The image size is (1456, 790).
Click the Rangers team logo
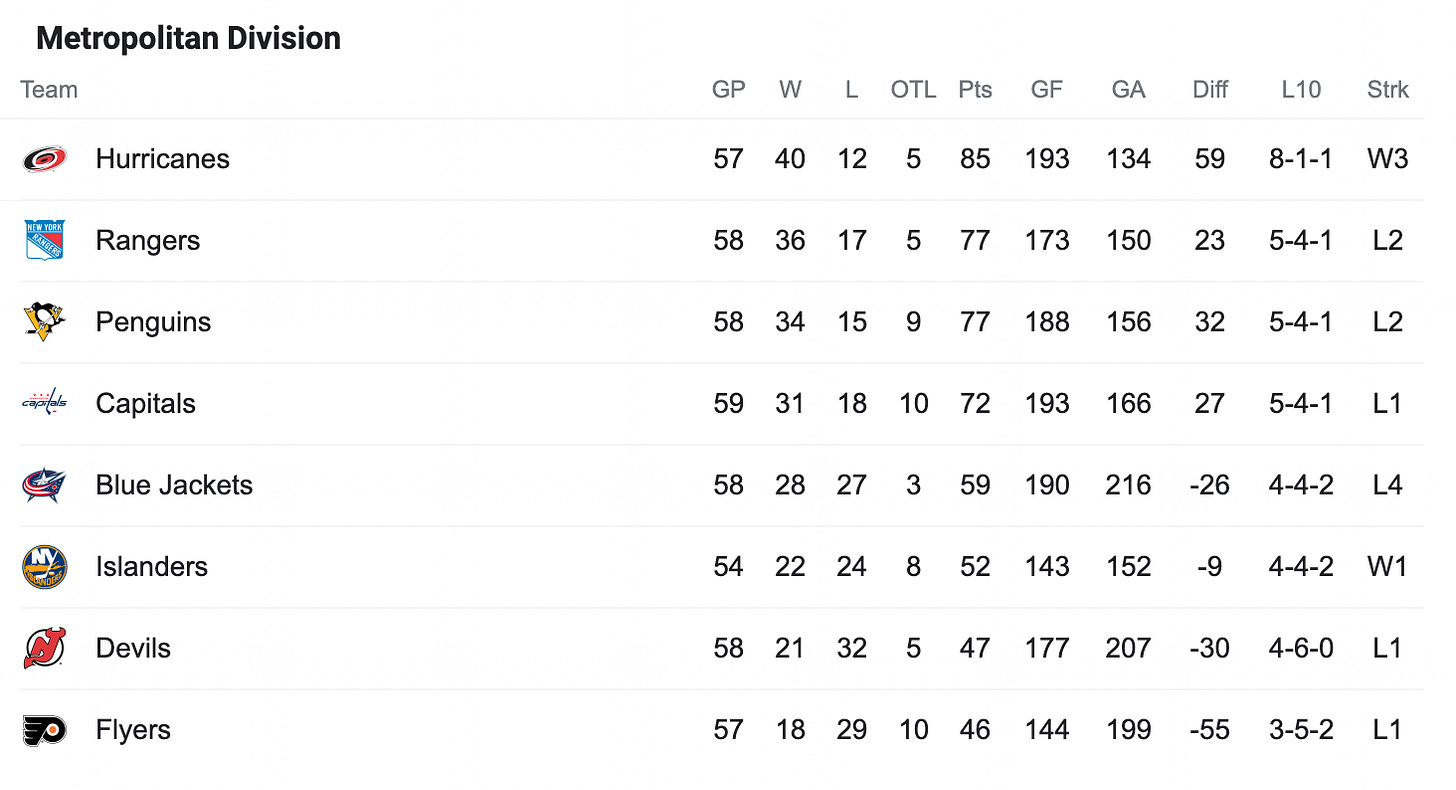coord(45,240)
